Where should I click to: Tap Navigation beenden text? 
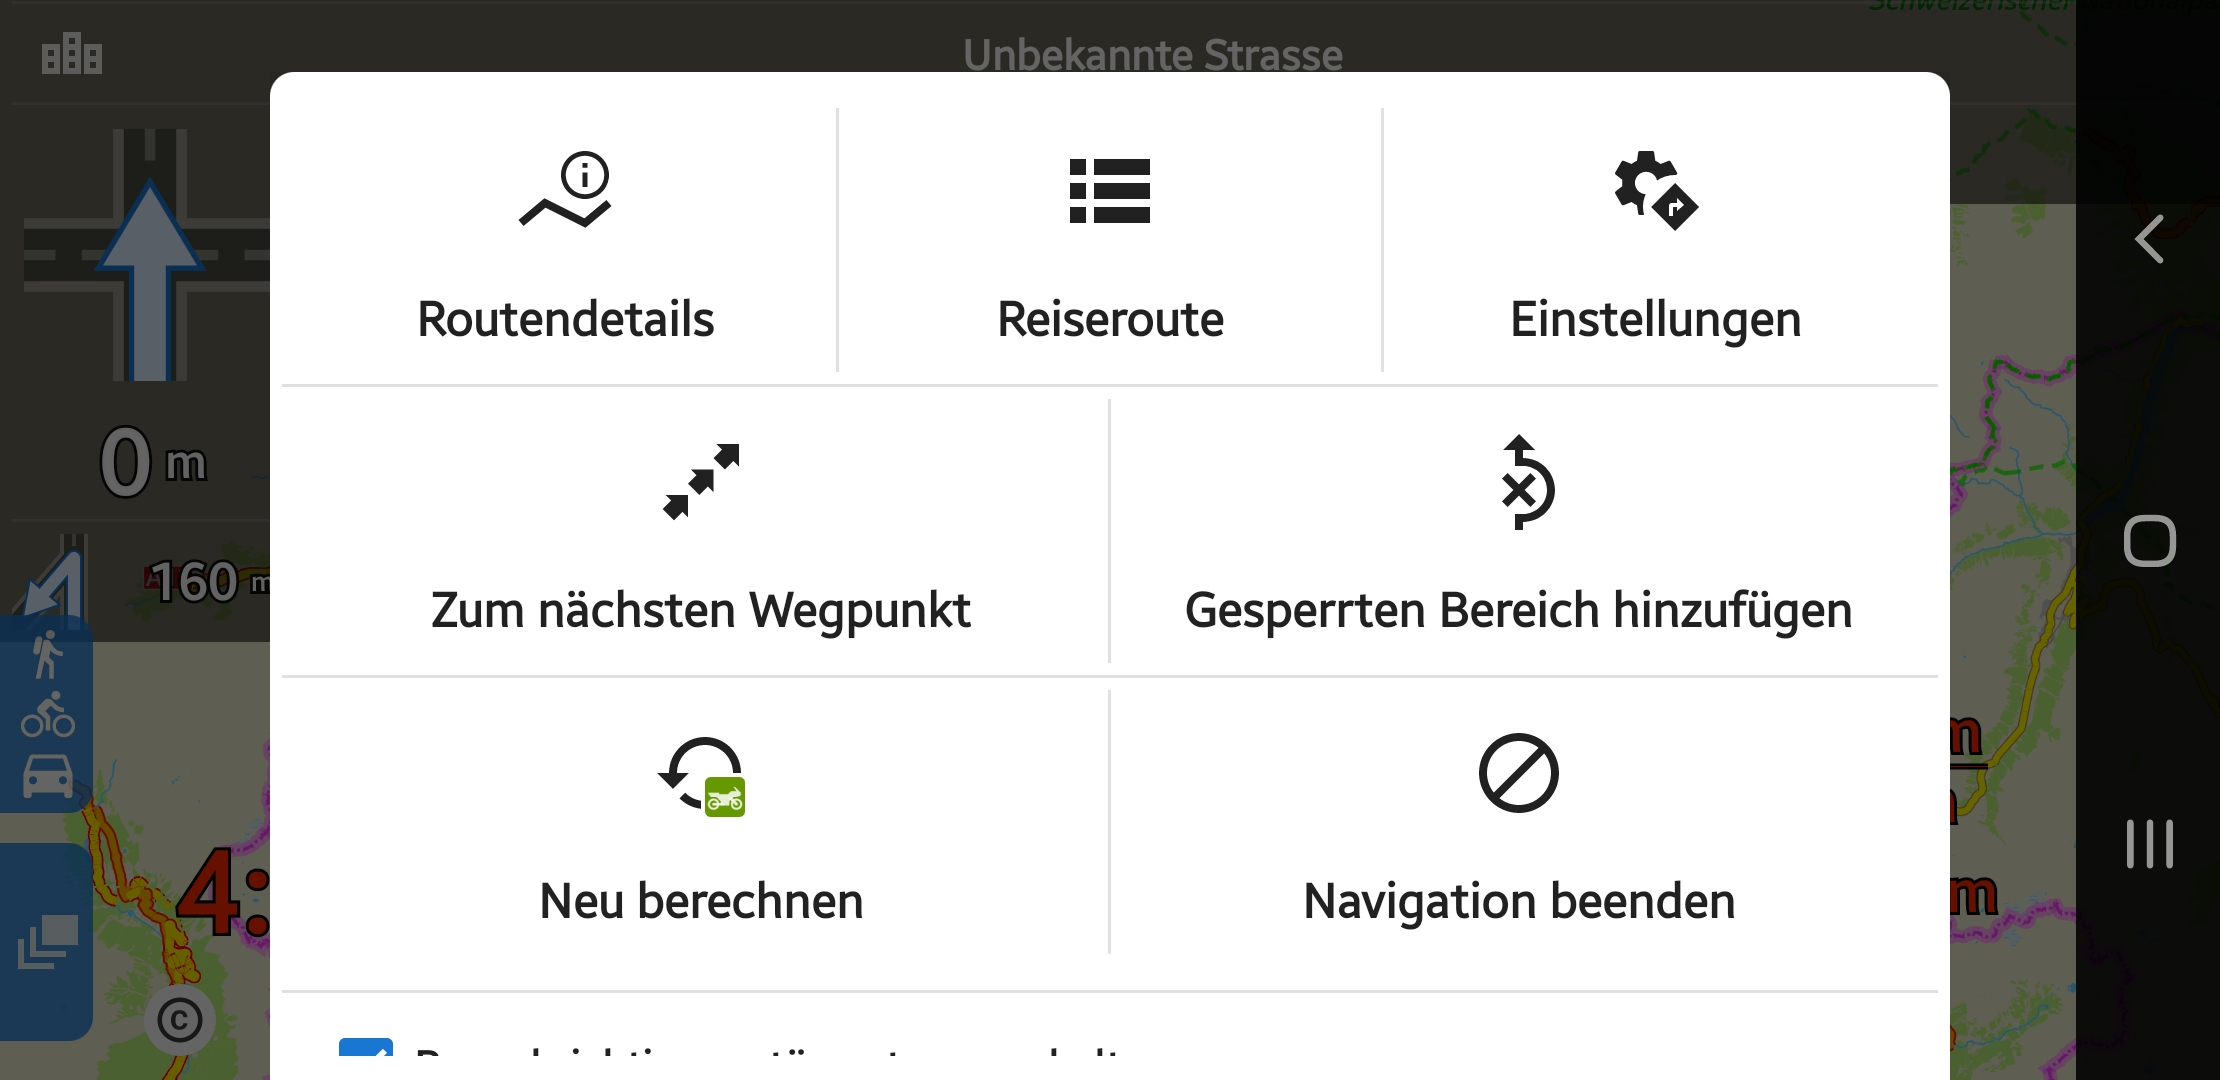click(x=1518, y=901)
